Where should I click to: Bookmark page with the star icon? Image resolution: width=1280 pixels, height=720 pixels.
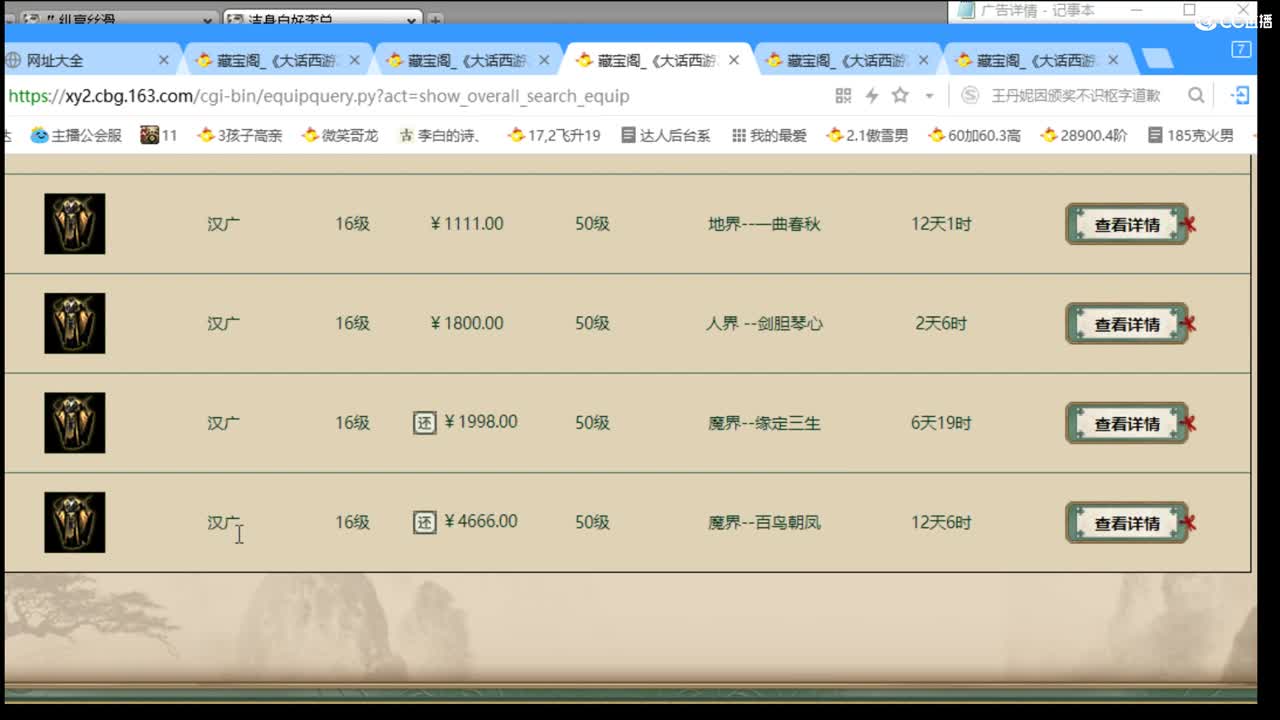(900, 95)
